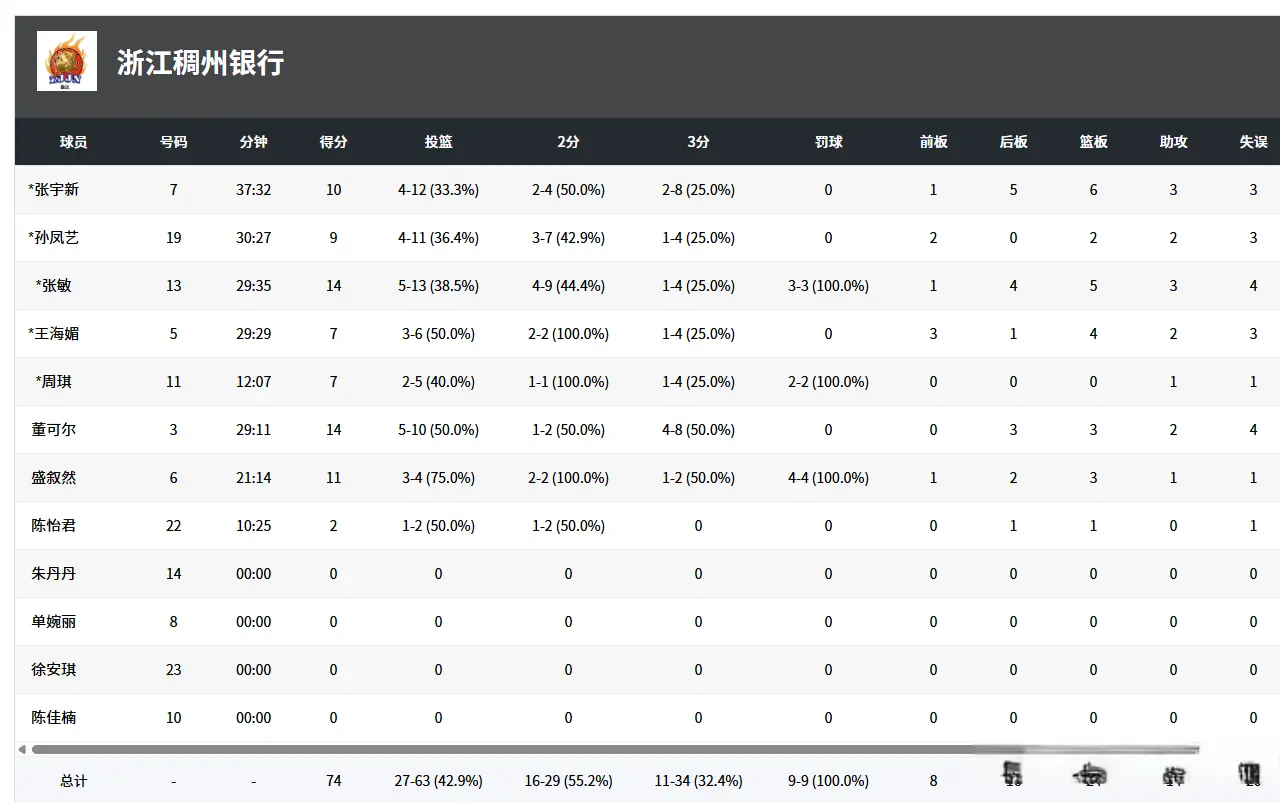Click the 浙江稠州银行 team name heading
1280x803 pixels.
(200, 63)
